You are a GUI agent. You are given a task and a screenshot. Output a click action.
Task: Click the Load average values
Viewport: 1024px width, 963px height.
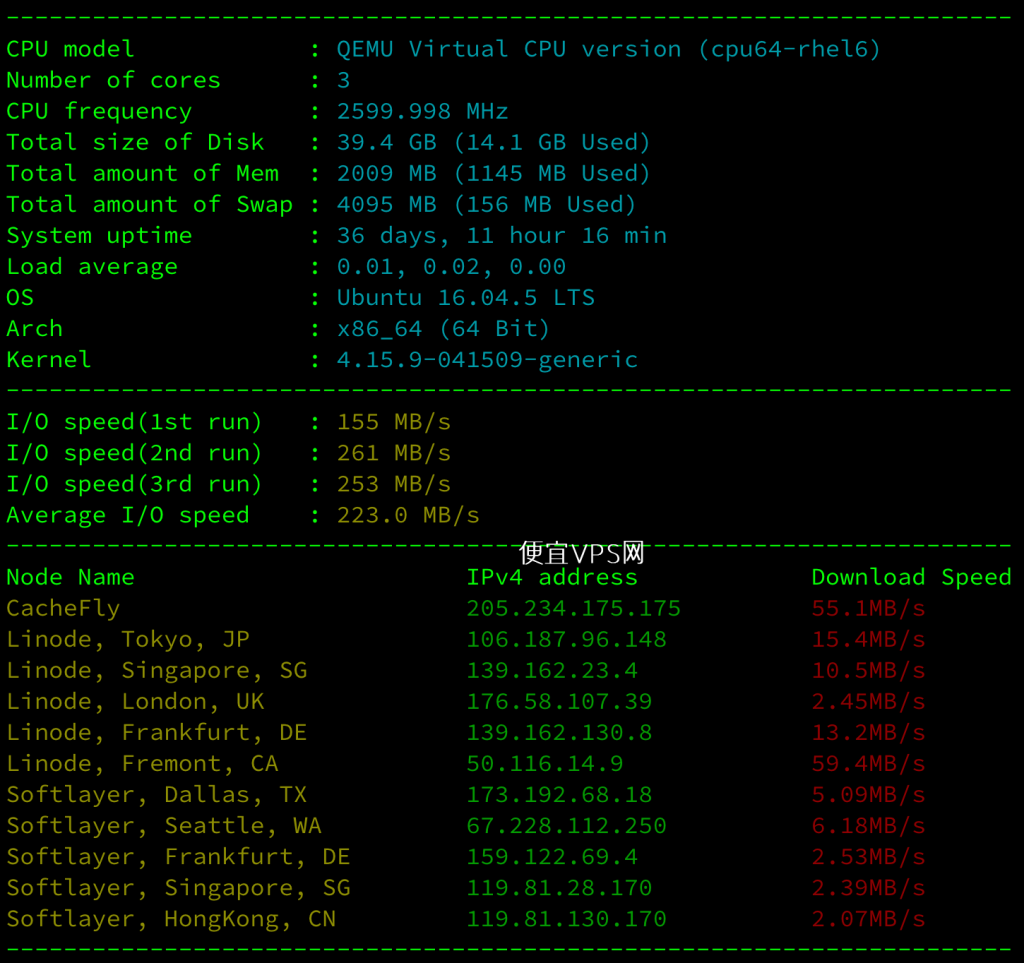[451, 266]
